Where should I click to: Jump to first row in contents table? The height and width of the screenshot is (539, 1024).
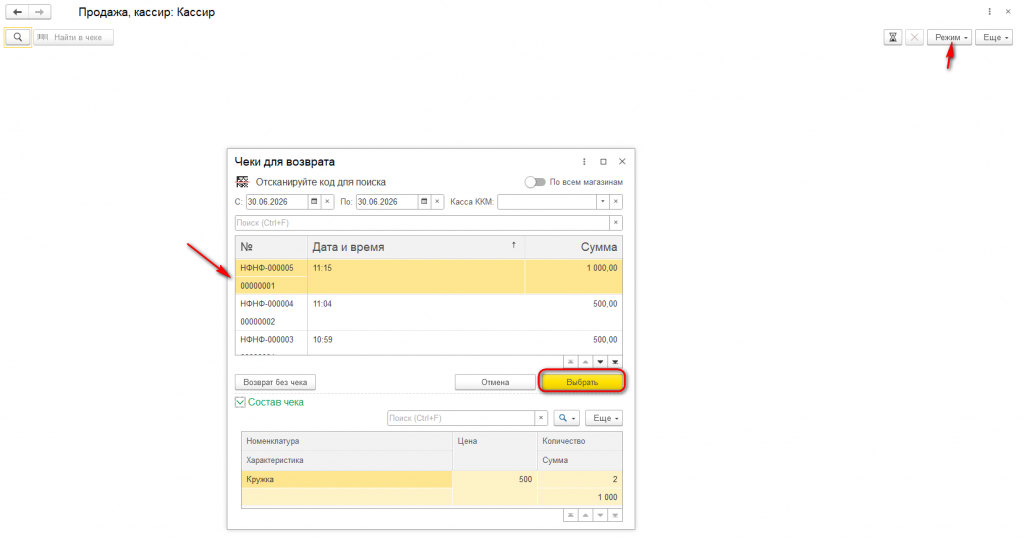pos(570,515)
